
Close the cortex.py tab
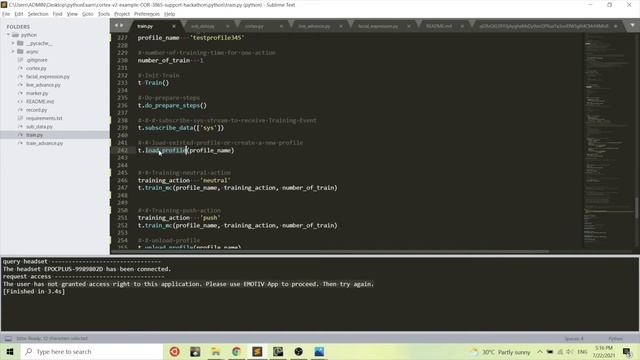[x=281, y=26]
